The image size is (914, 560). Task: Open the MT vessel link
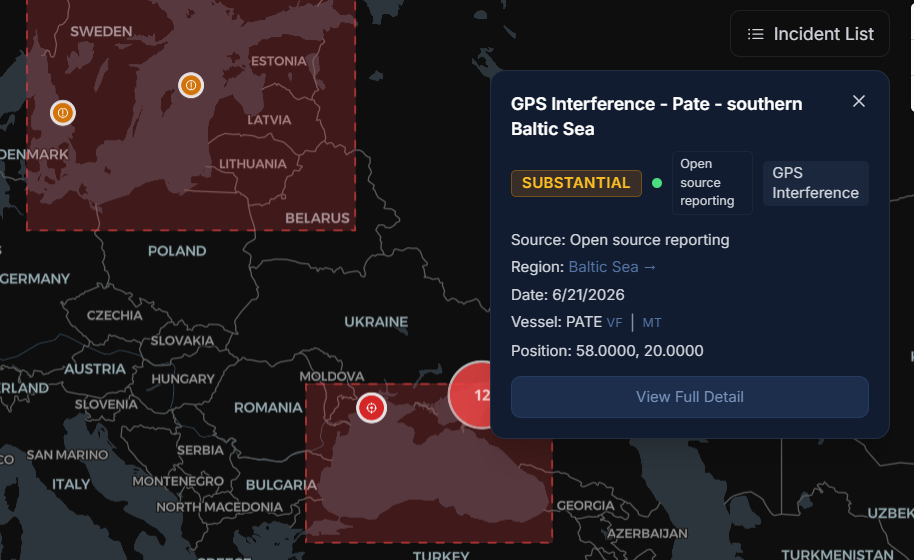tap(652, 323)
